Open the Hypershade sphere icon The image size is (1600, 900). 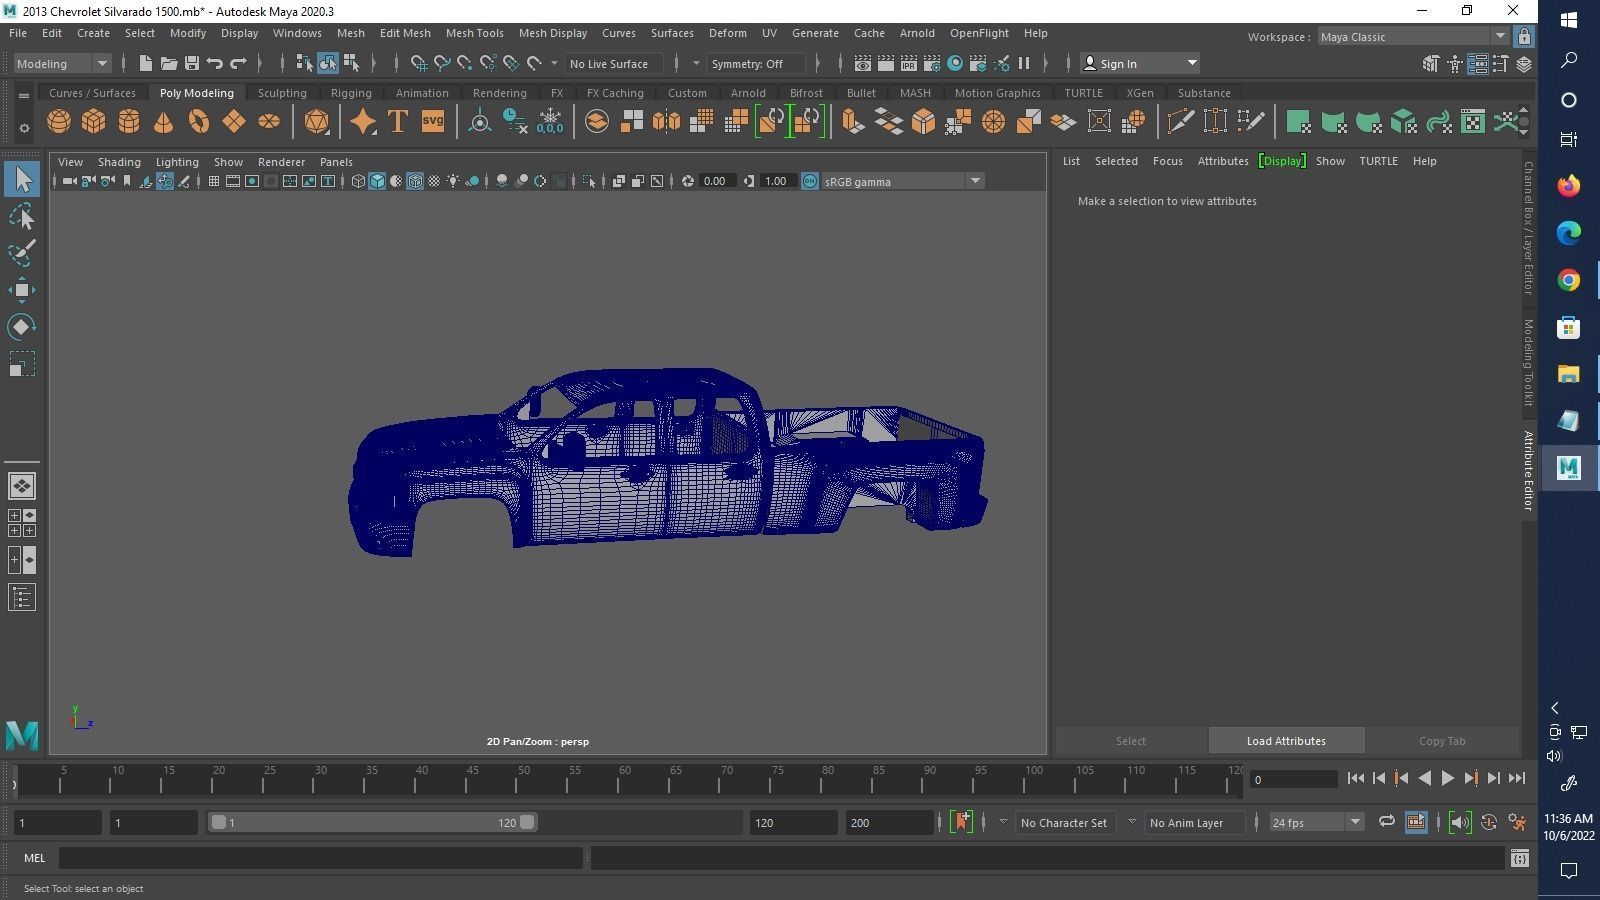click(x=955, y=63)
